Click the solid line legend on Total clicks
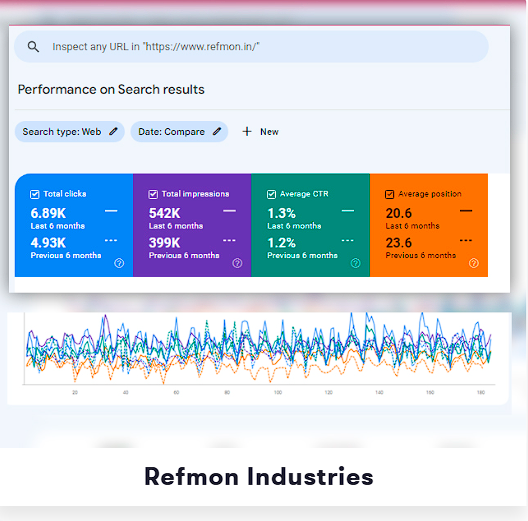The image size is (528, 521). [111, 211]
